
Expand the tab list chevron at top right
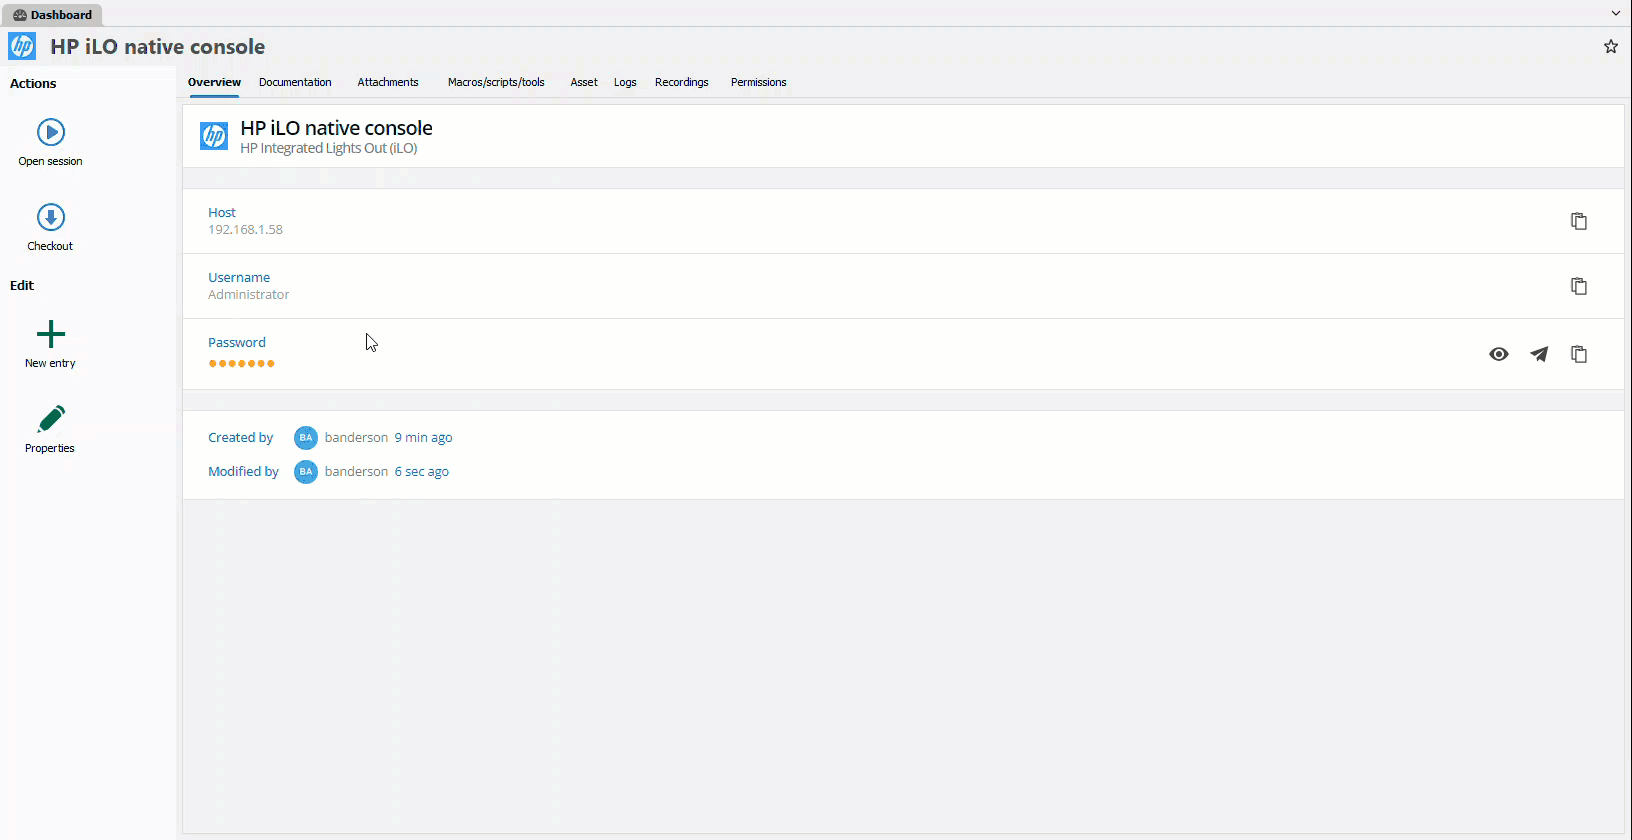click(1615, 14)
